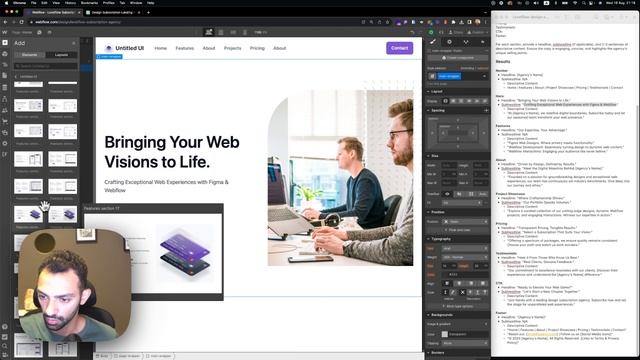The width and height of the screenshot is (640, 360).
Task: Open the History menu in macOS menu bar
Action: click(70, 3)
